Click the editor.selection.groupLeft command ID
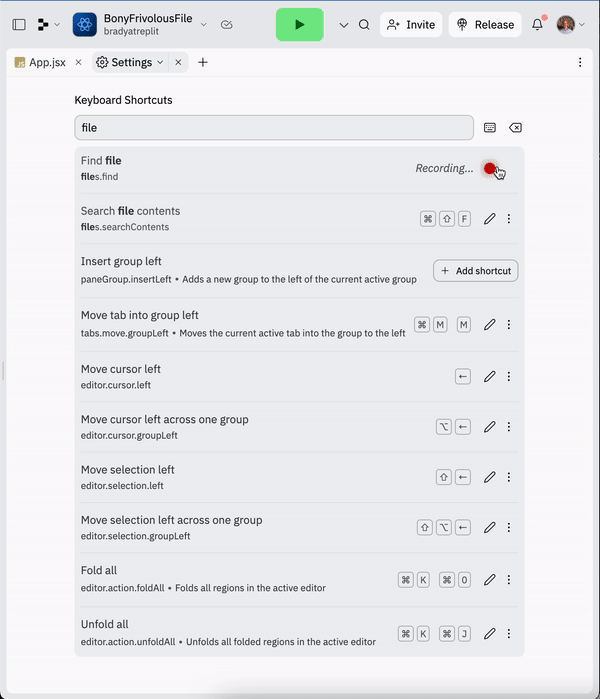This screenshot has width=600, height=699. pos(136,536)
